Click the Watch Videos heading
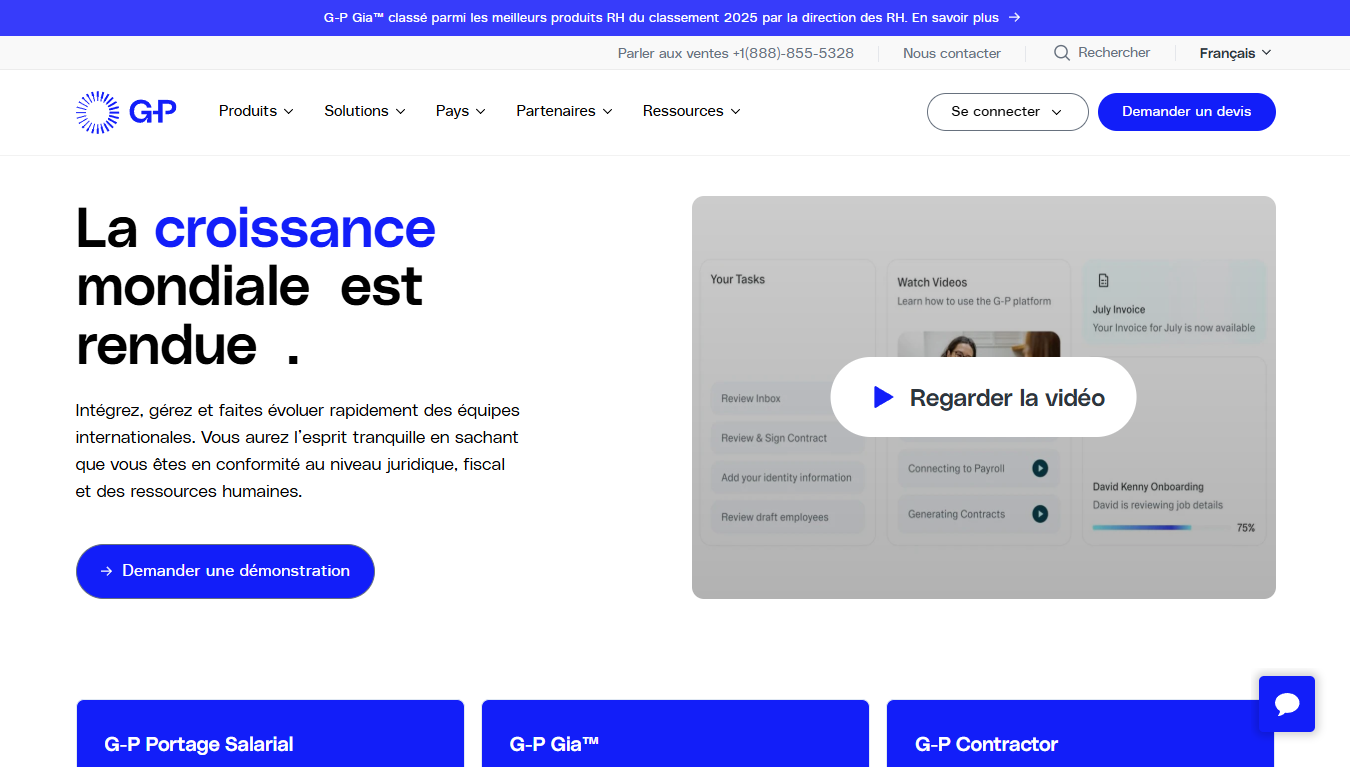The height and width of the screenshot is (767, 1350). coord(932,282)
